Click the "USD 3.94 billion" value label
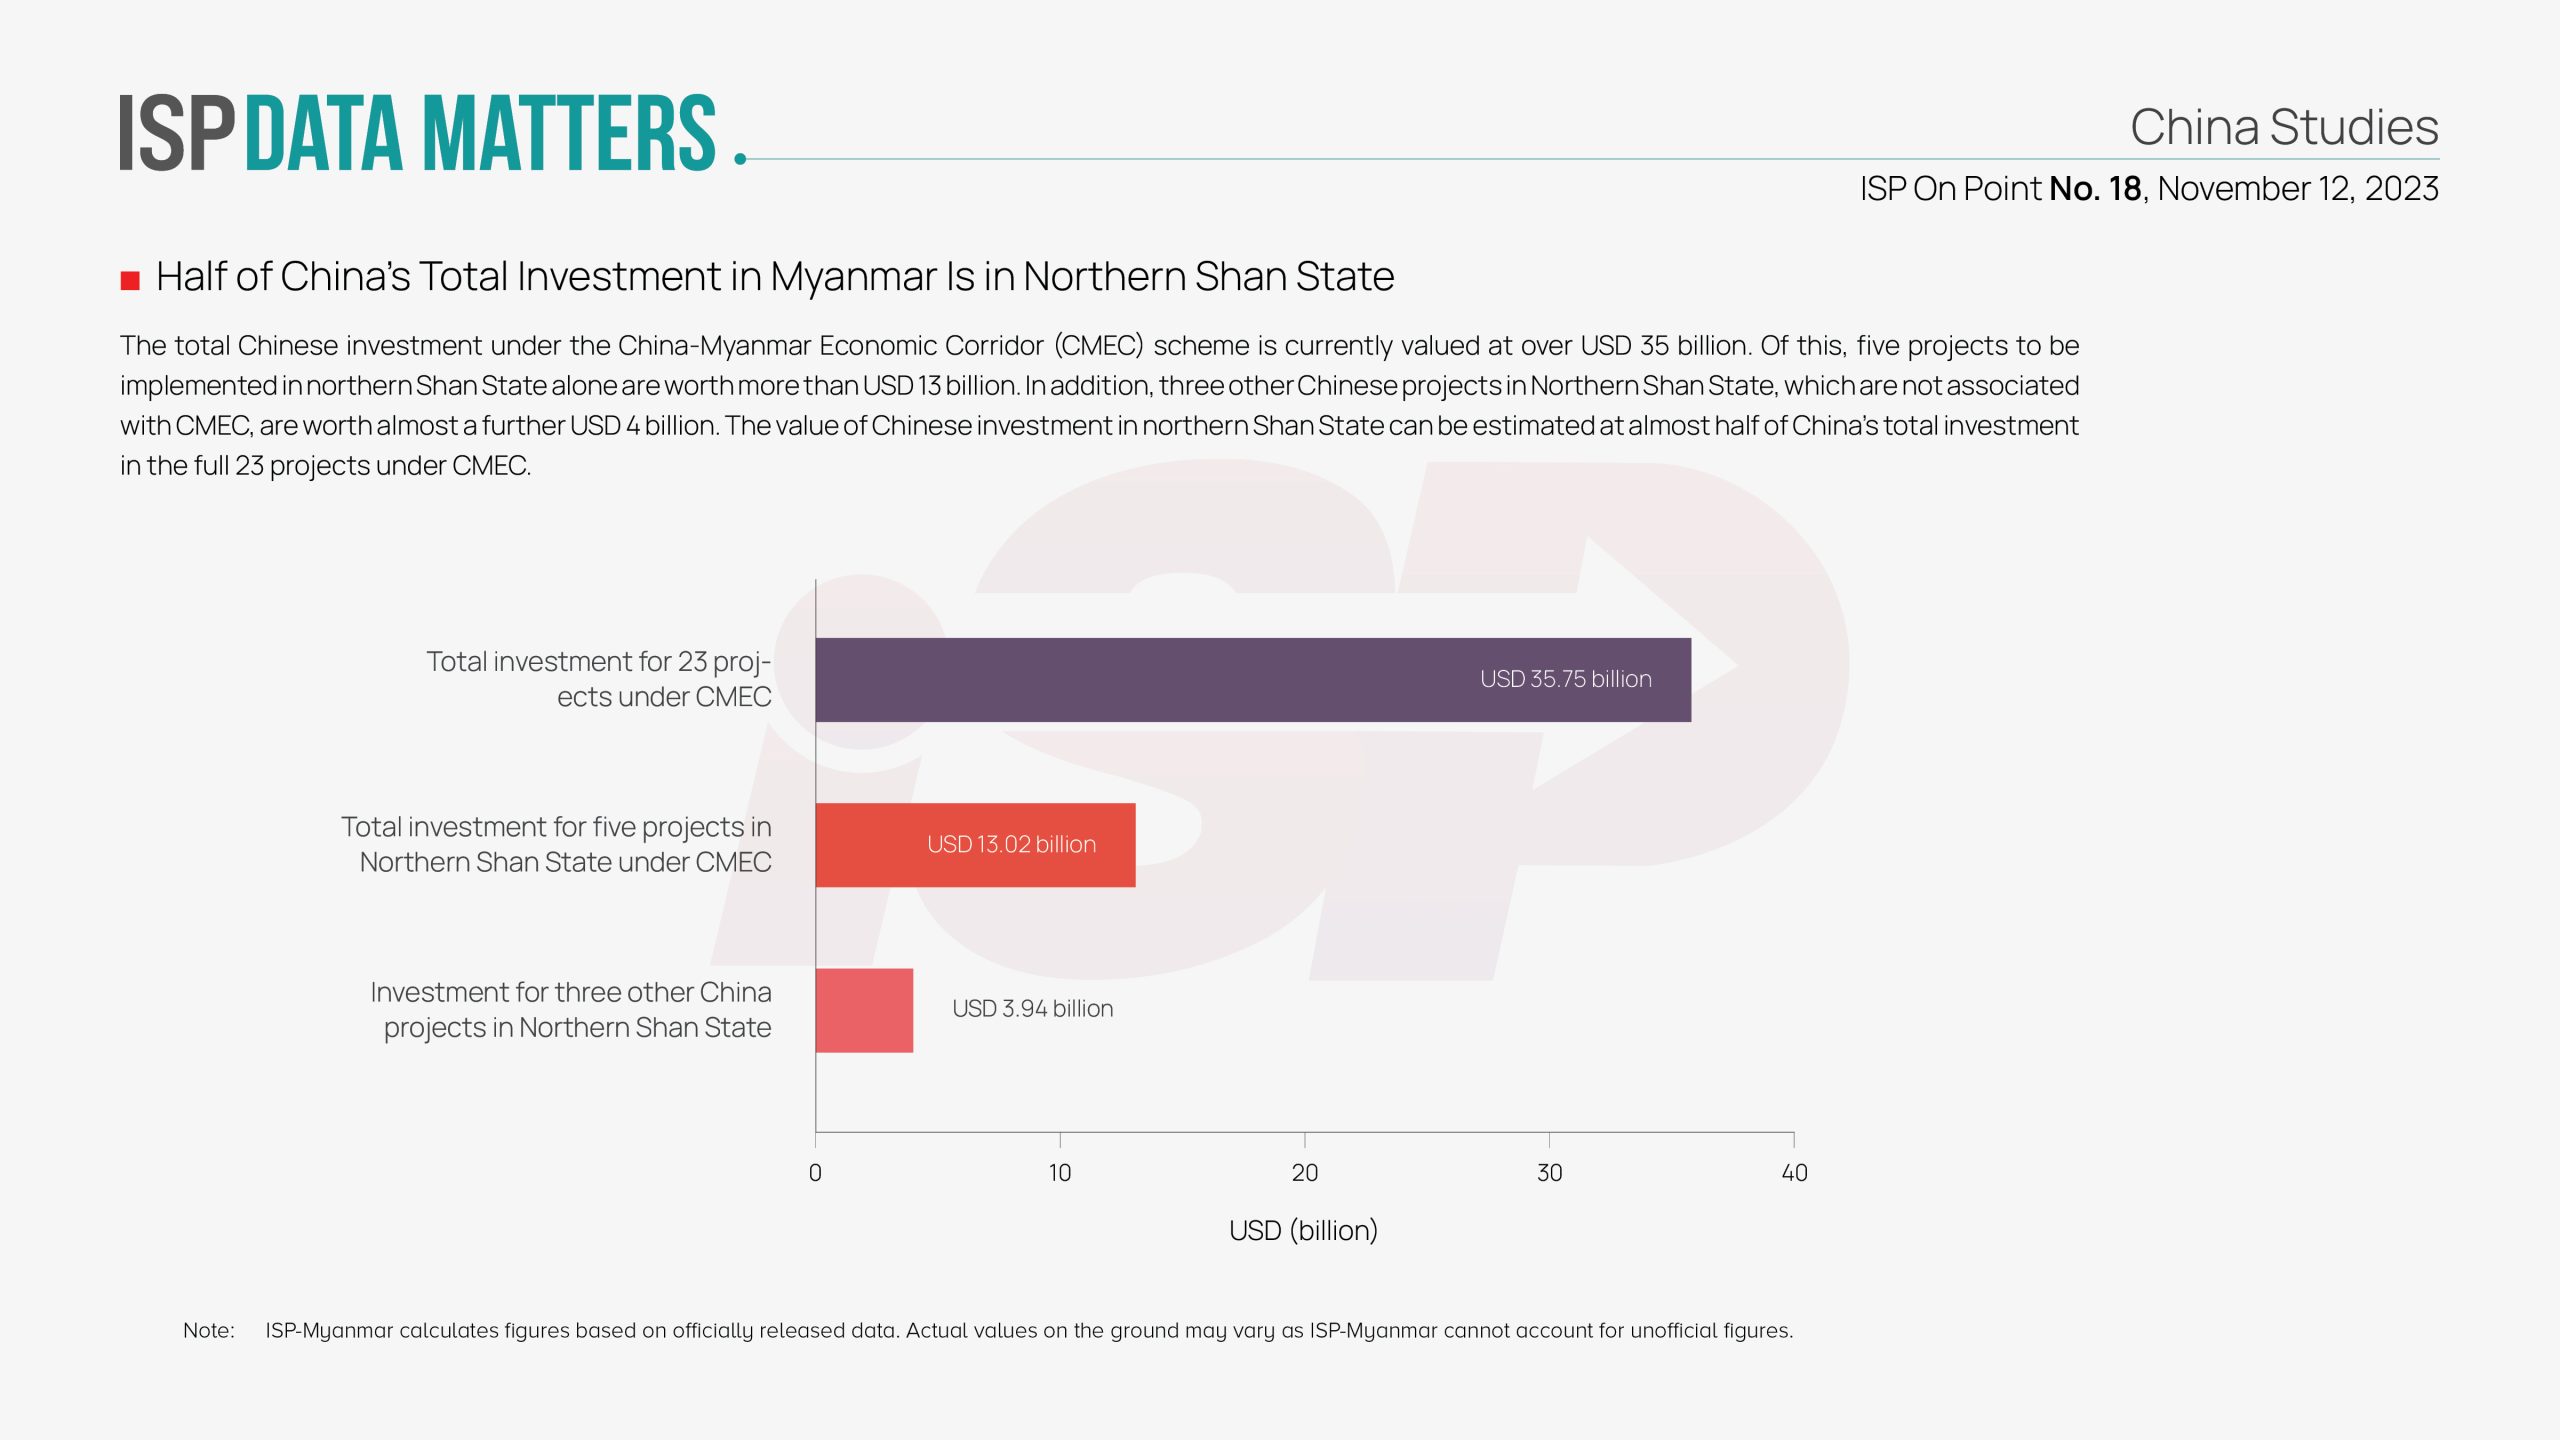This screenshot has height=1440, width=2560. (1032, 1009)
